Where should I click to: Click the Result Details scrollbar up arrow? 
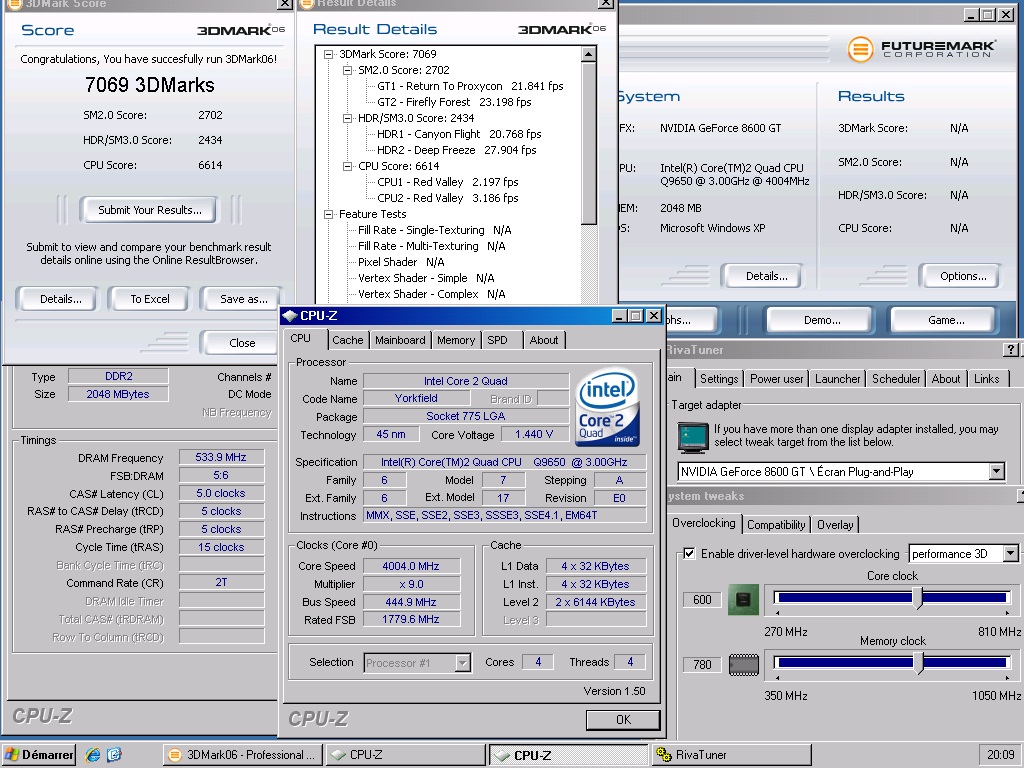pos(588,54)
